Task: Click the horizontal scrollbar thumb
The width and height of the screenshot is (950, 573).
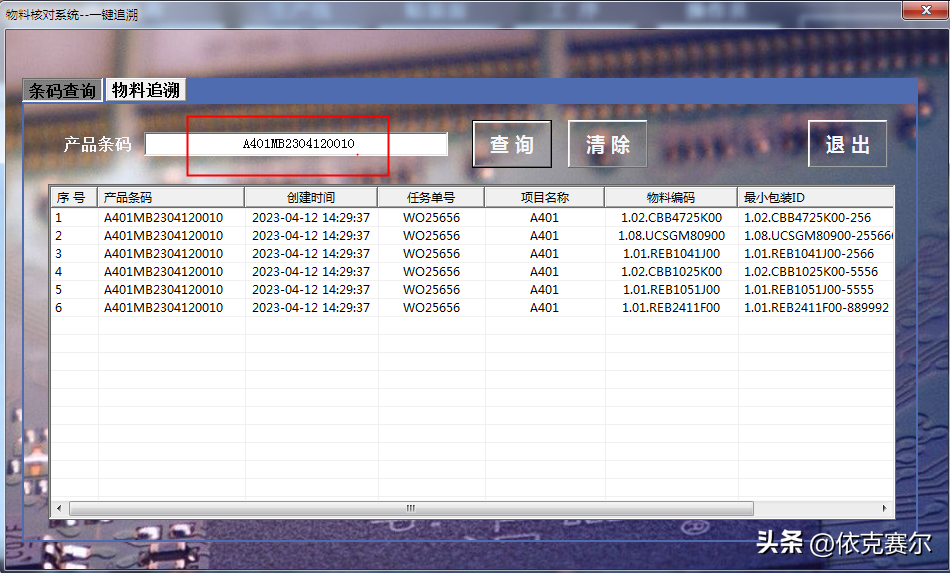Action: (x=411, y=508)
